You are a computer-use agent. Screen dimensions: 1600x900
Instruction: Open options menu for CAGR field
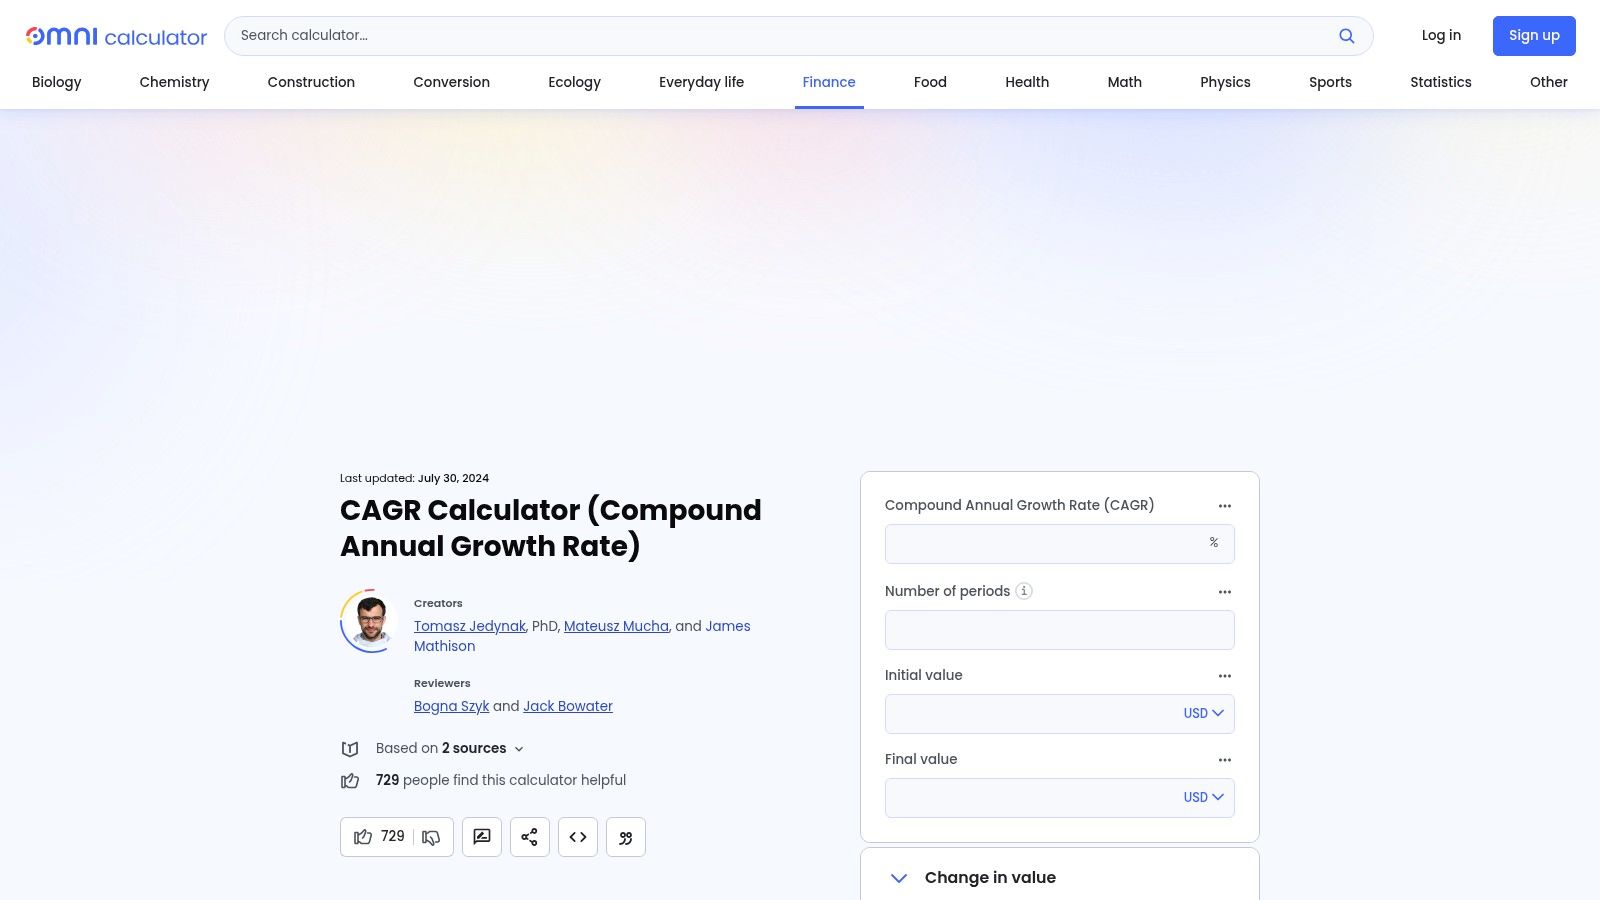pyautogui.click(x=1225, y=506)
